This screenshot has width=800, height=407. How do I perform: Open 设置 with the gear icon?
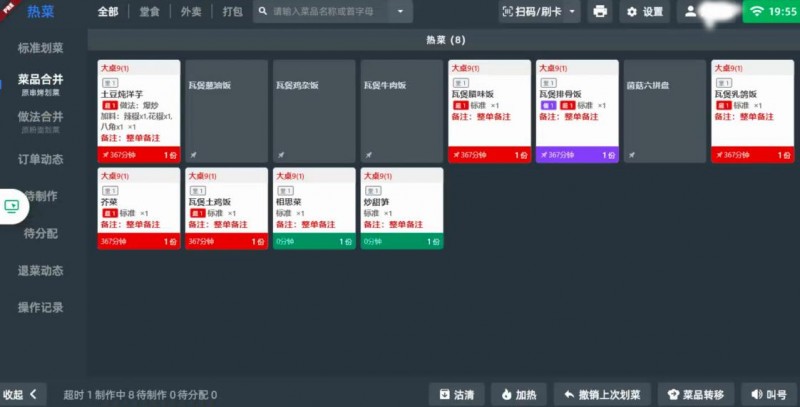645,12
